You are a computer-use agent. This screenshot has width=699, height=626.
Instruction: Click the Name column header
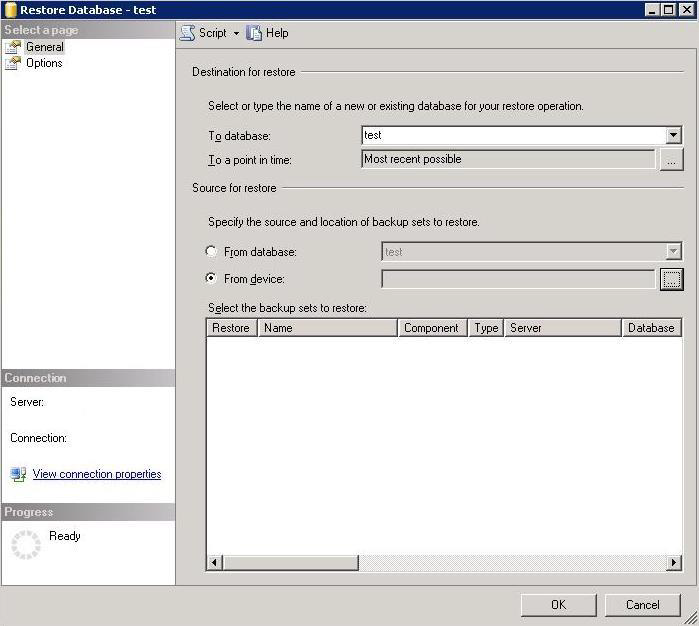pos(327,328)
